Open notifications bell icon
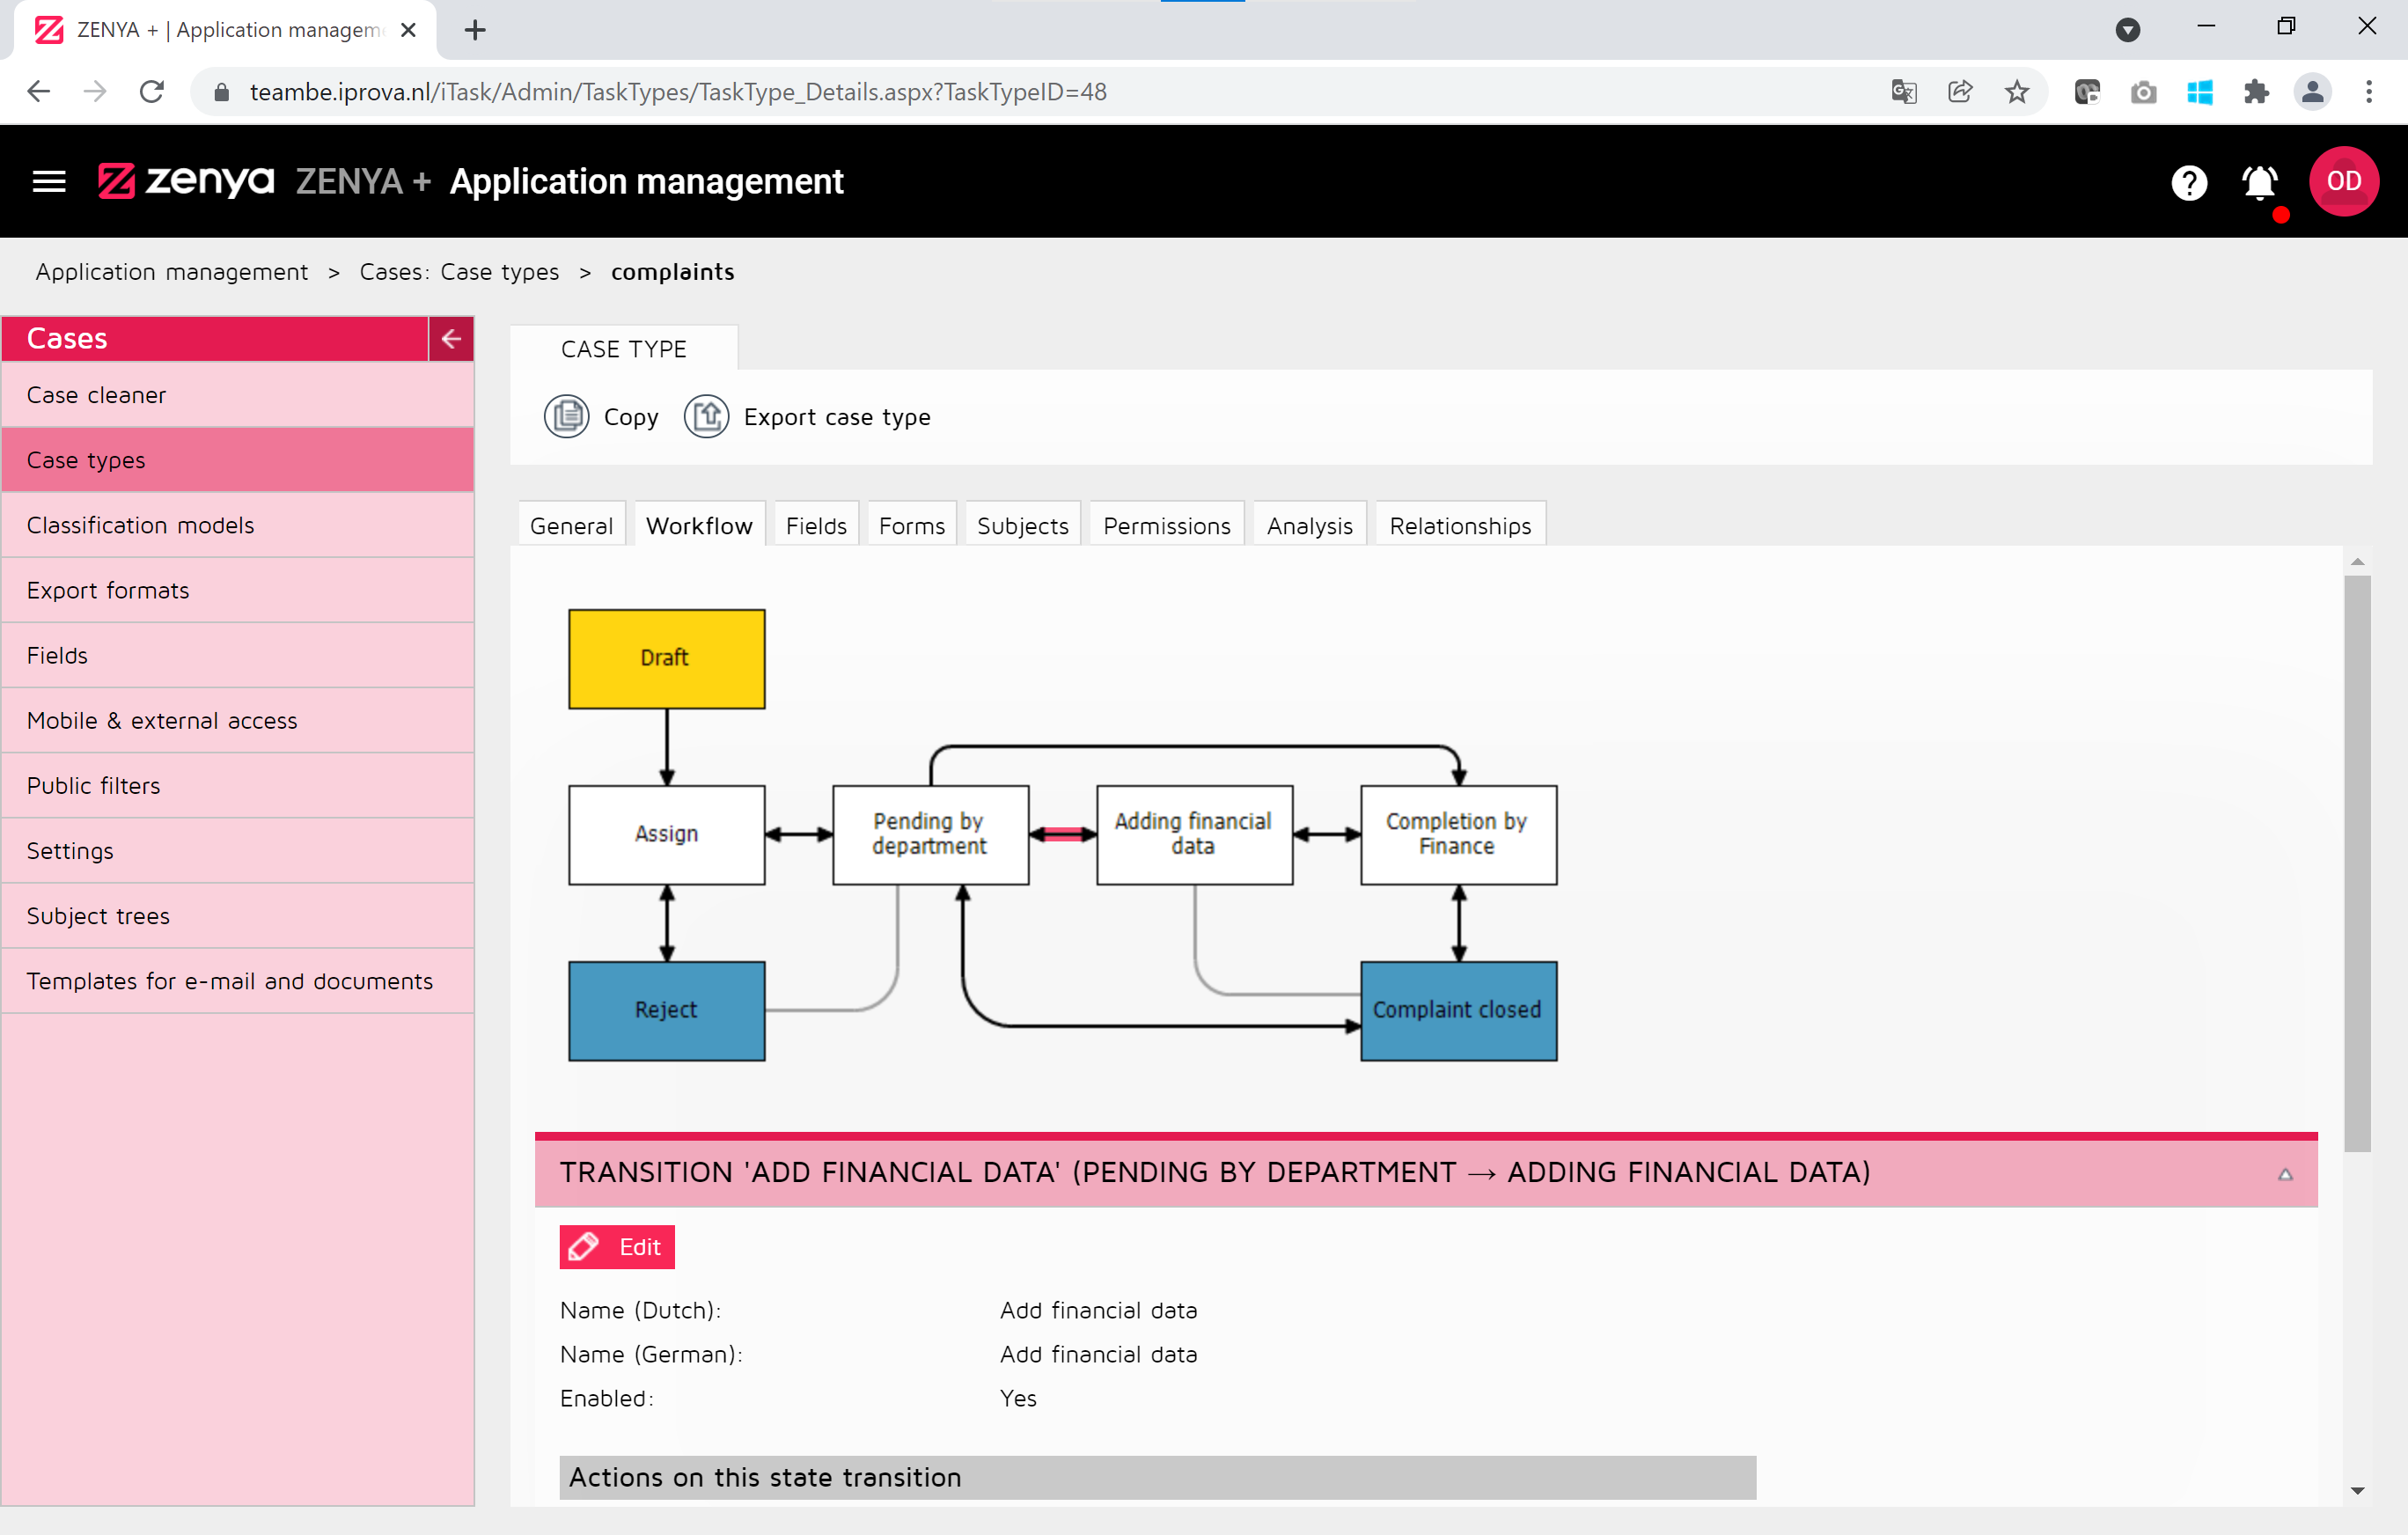 click(x=2259, y=182)
